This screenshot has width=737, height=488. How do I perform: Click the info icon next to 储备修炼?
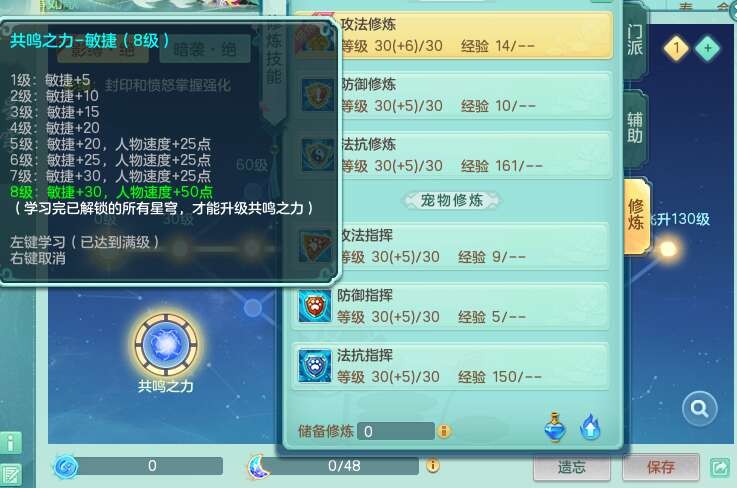point(443,431)
